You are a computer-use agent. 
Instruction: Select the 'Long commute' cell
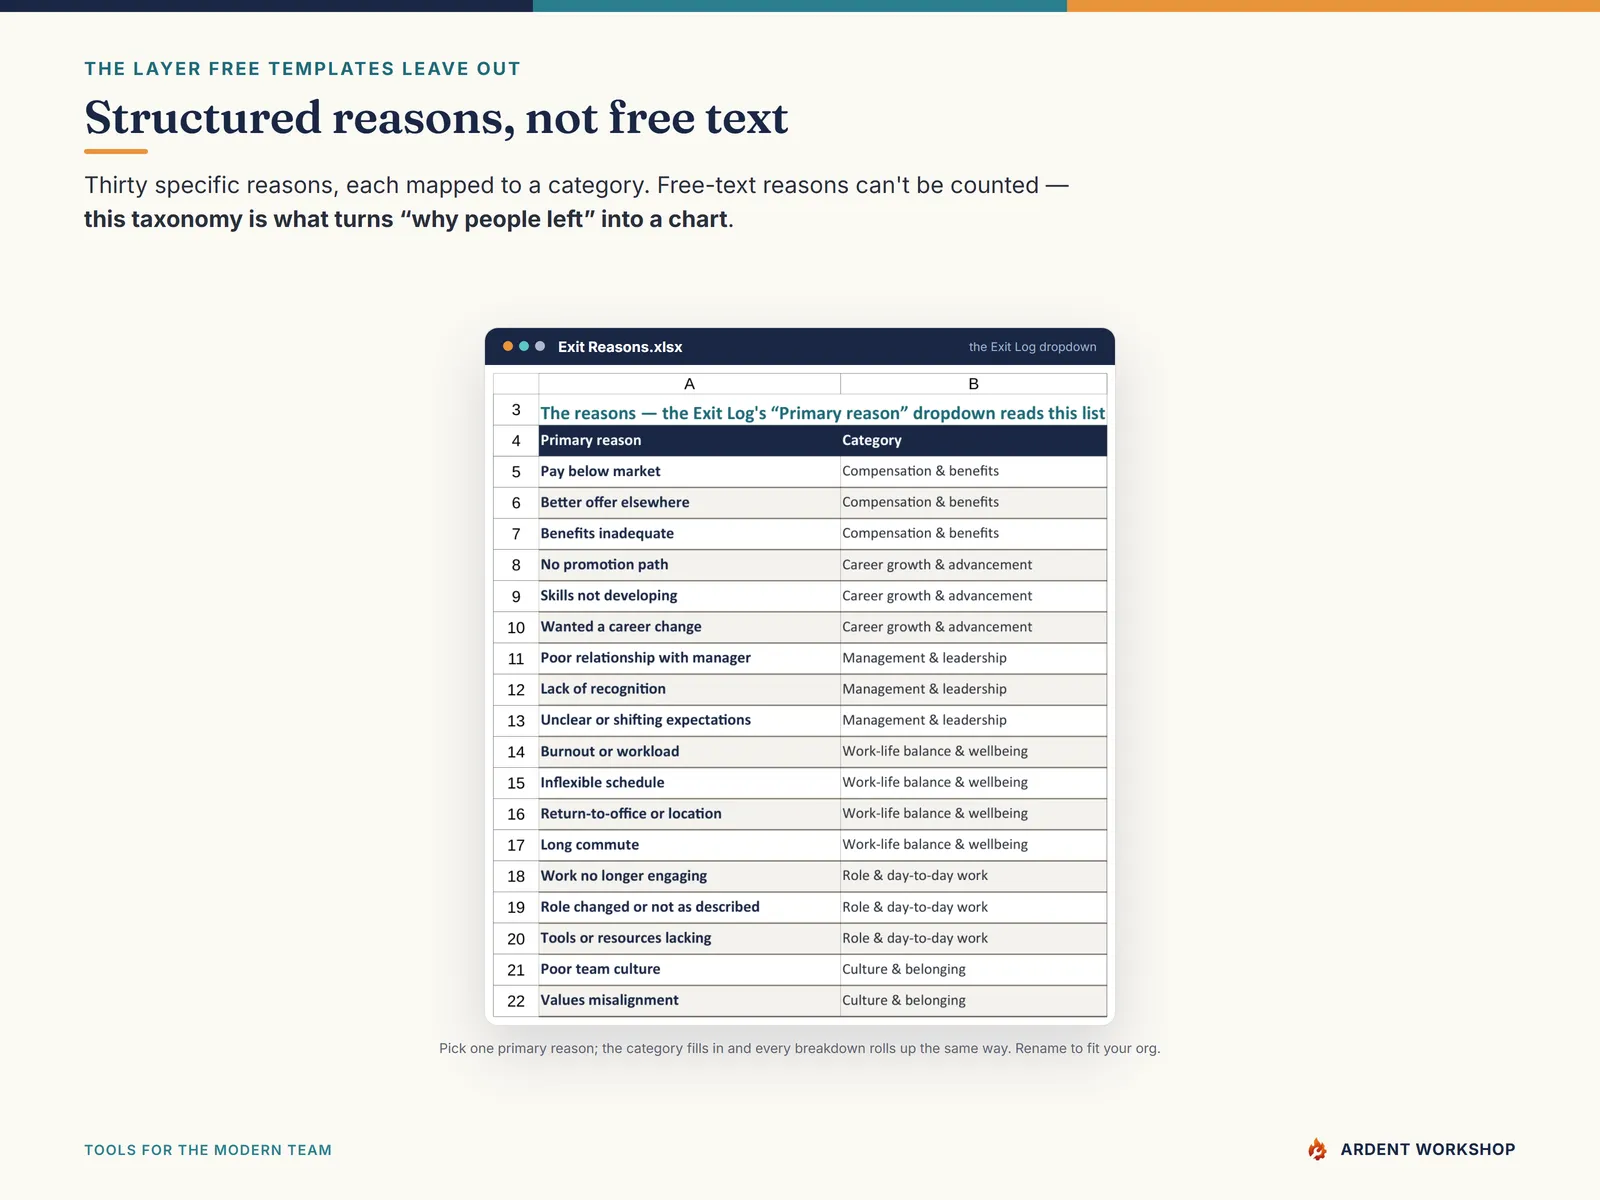[x=689, y=845]
